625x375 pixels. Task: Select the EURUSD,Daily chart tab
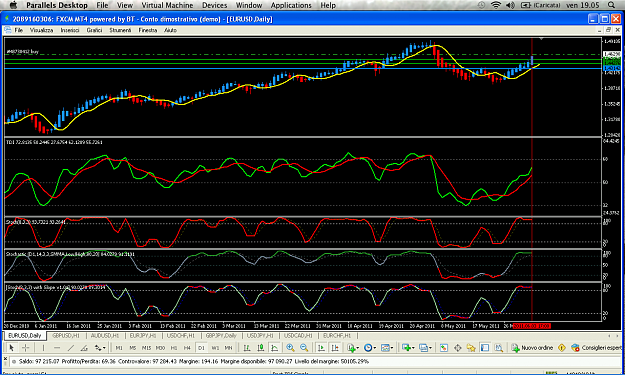point(25,336)
